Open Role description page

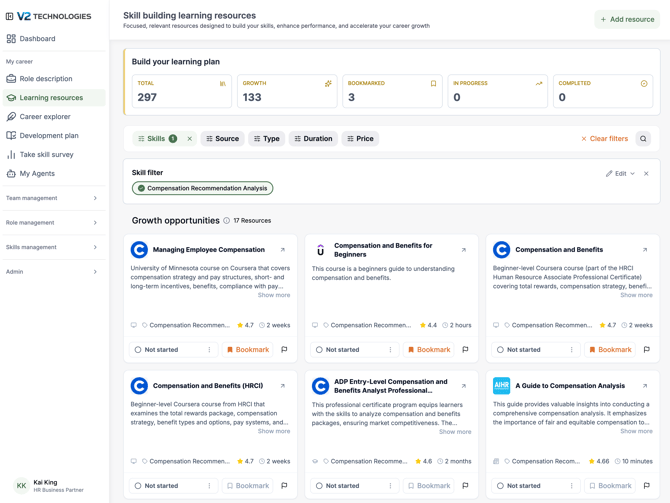[54, 79]
